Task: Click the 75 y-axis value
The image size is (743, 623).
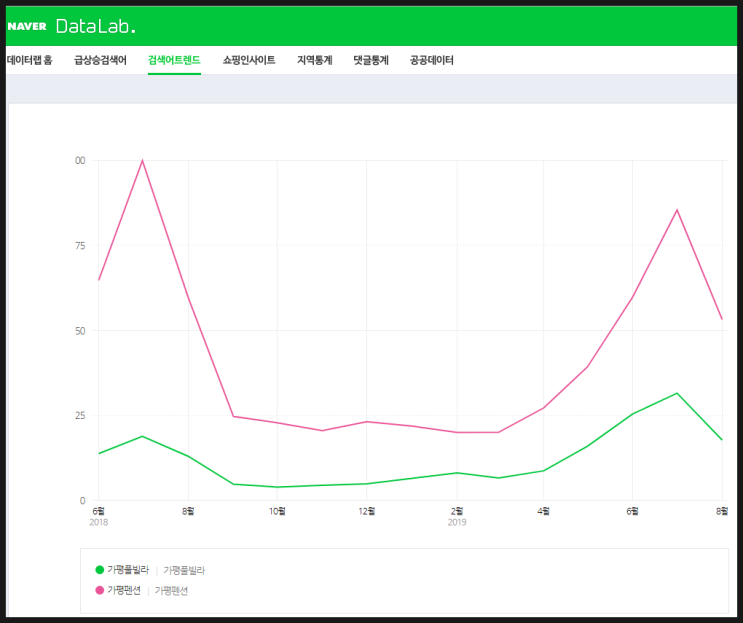Action: (80, 245)
